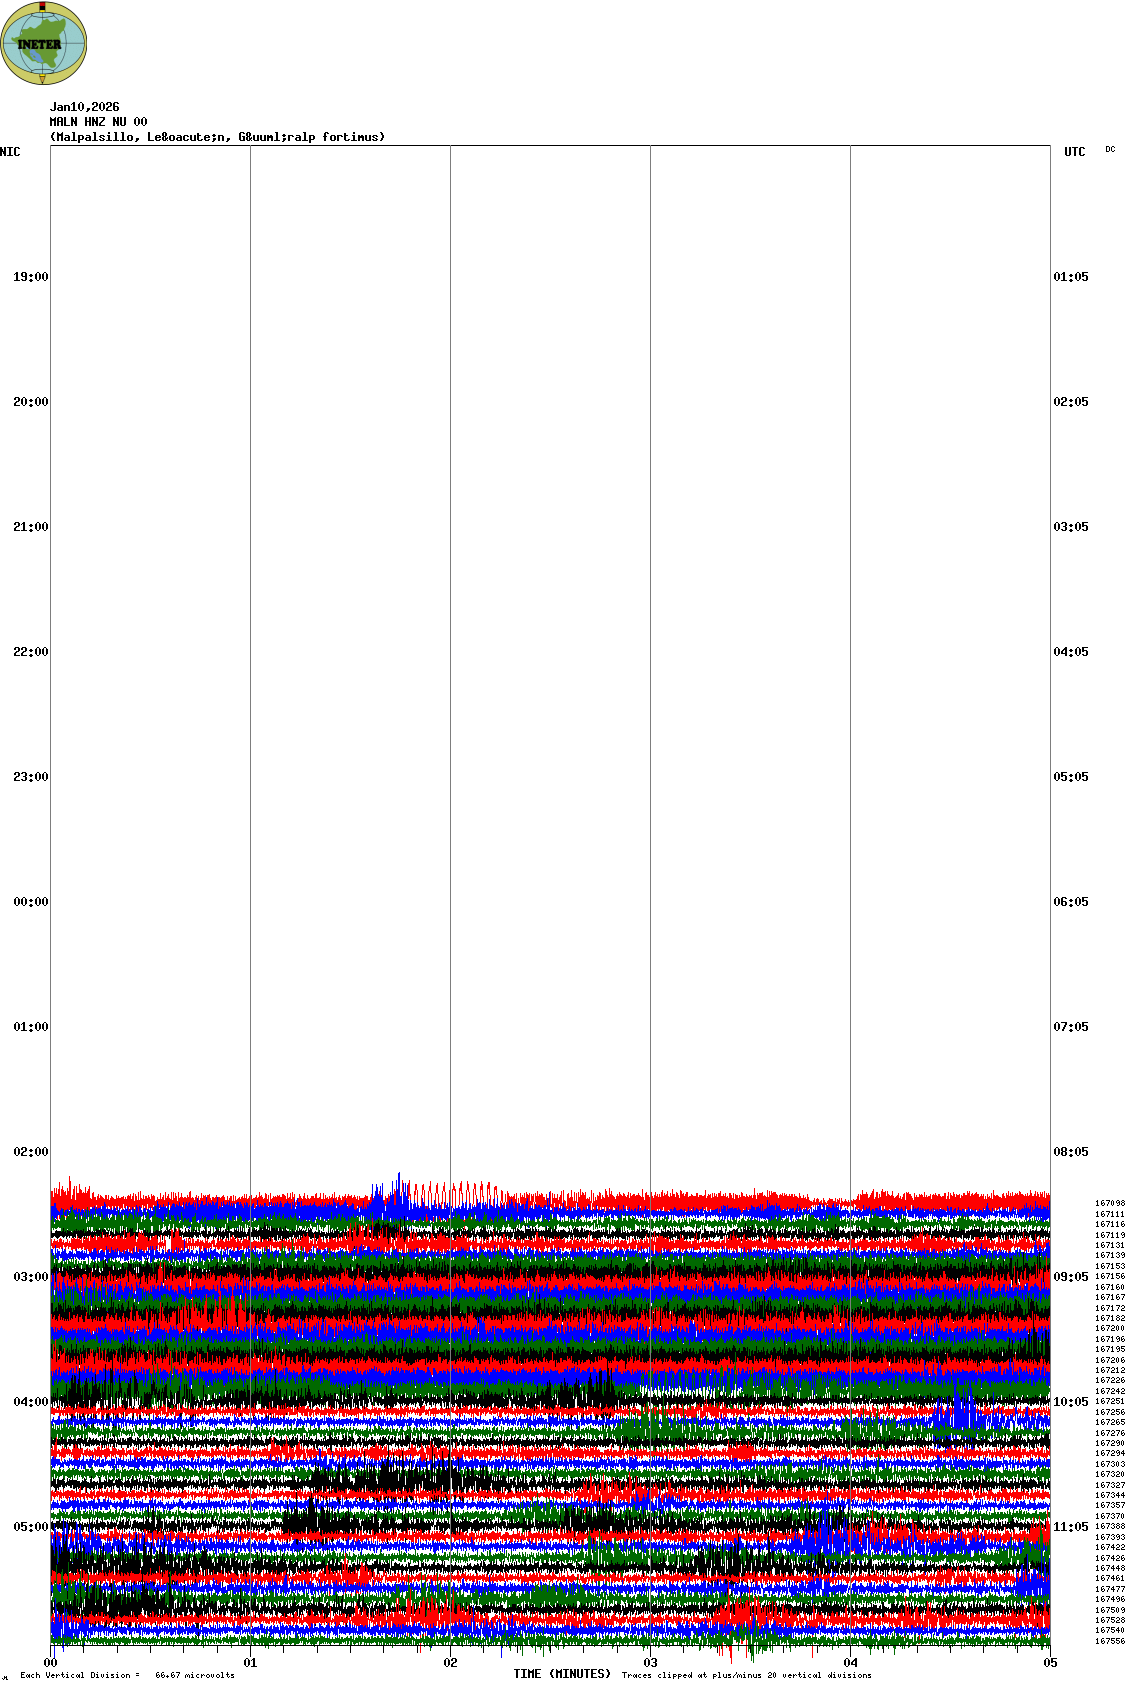Viewport: 1130px width, 1689px height.
Task: Click the small DC label
Action: coord(1110,150)
